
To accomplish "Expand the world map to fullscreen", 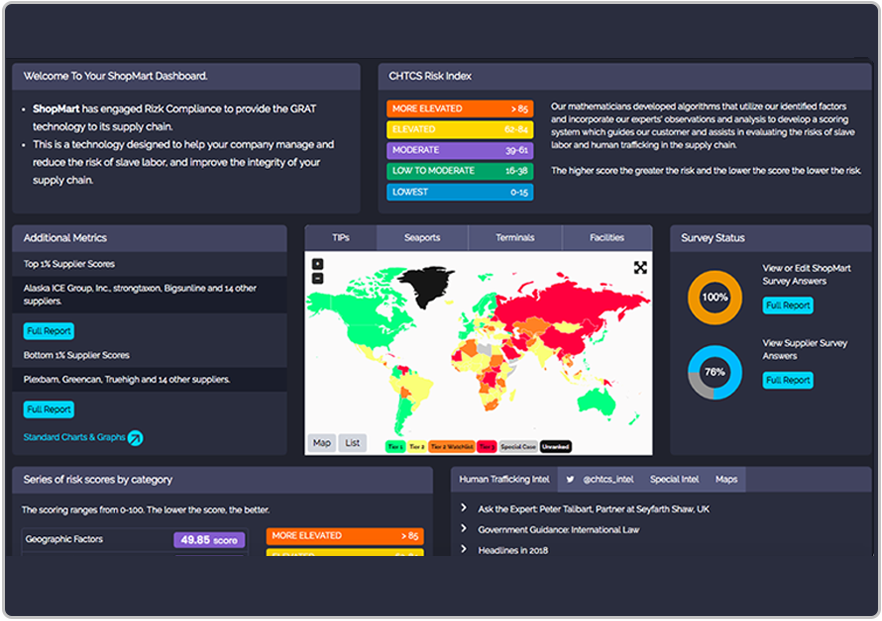I will pos(640,268).
